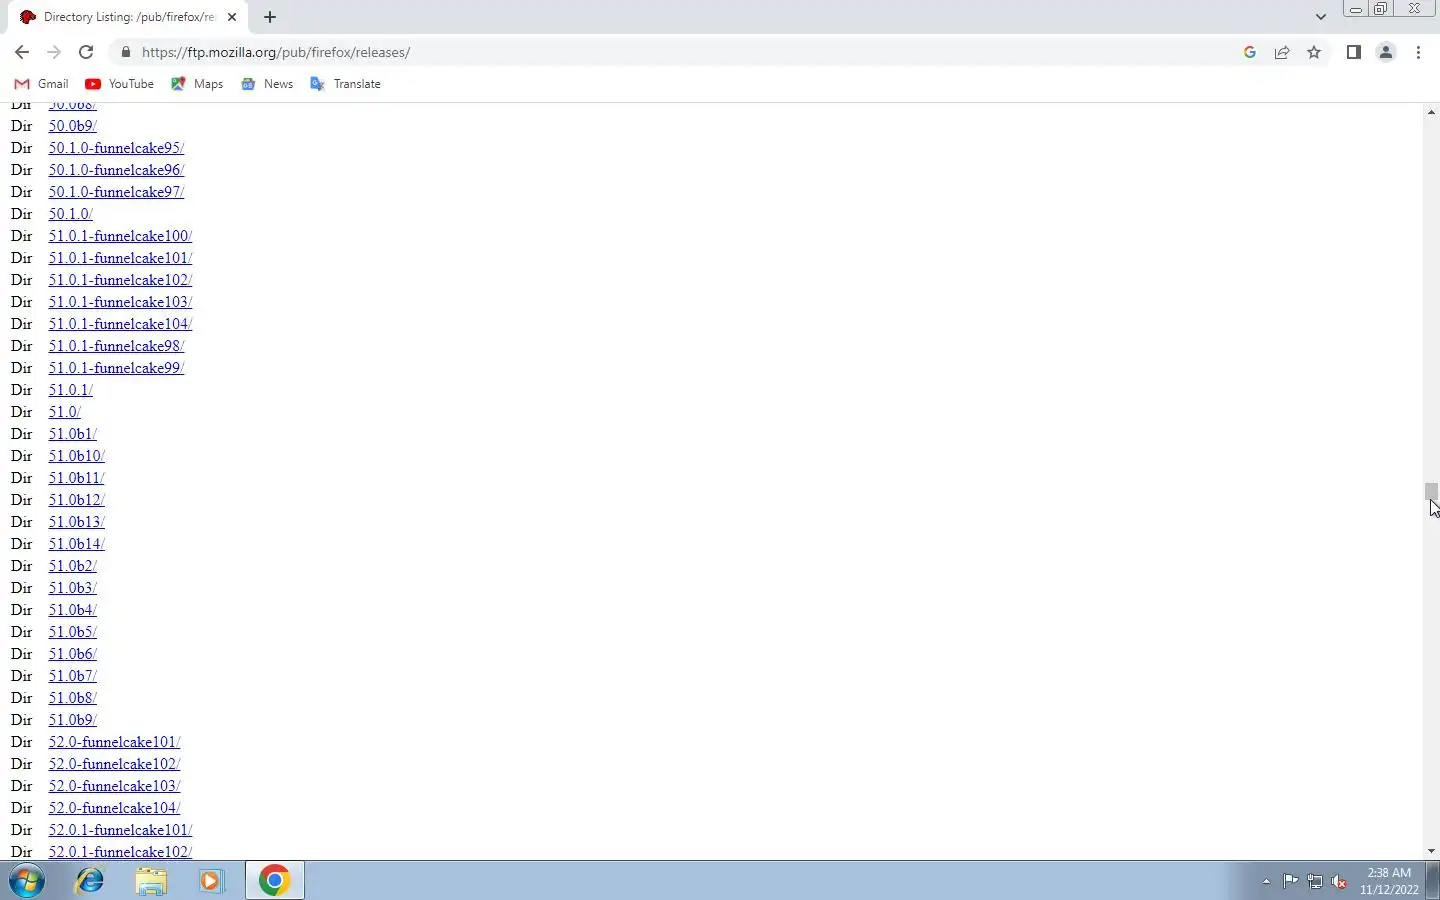Reload the directory listing page
Viewport: 1440px width, 900px height.
(86, 52)
